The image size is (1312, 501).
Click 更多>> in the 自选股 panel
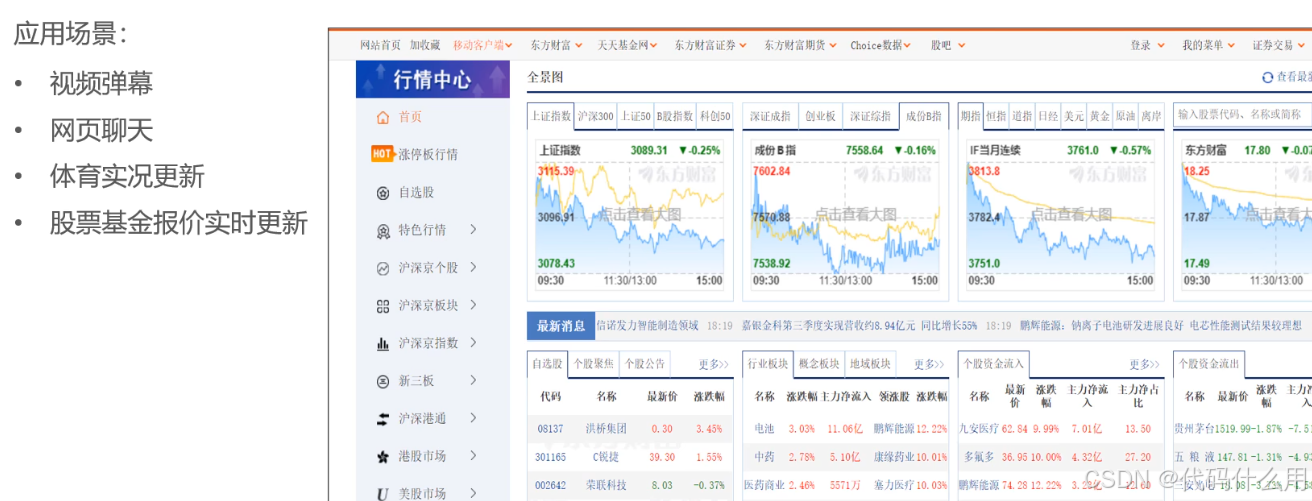pyautogui.click(x=713, y=365)
